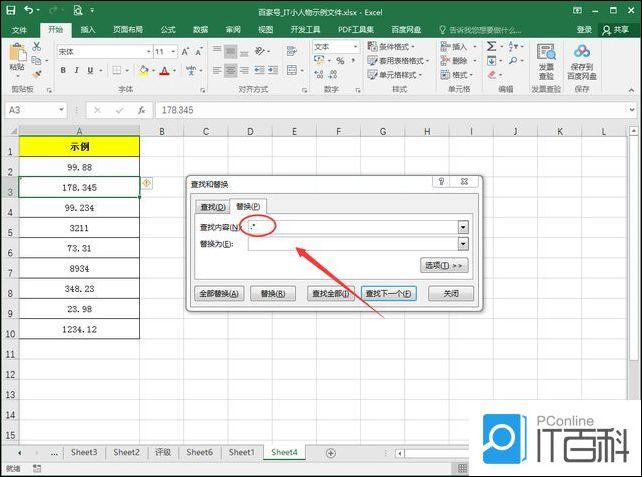
Task: Expand options with the 选项 button
Action: point(444,266)
